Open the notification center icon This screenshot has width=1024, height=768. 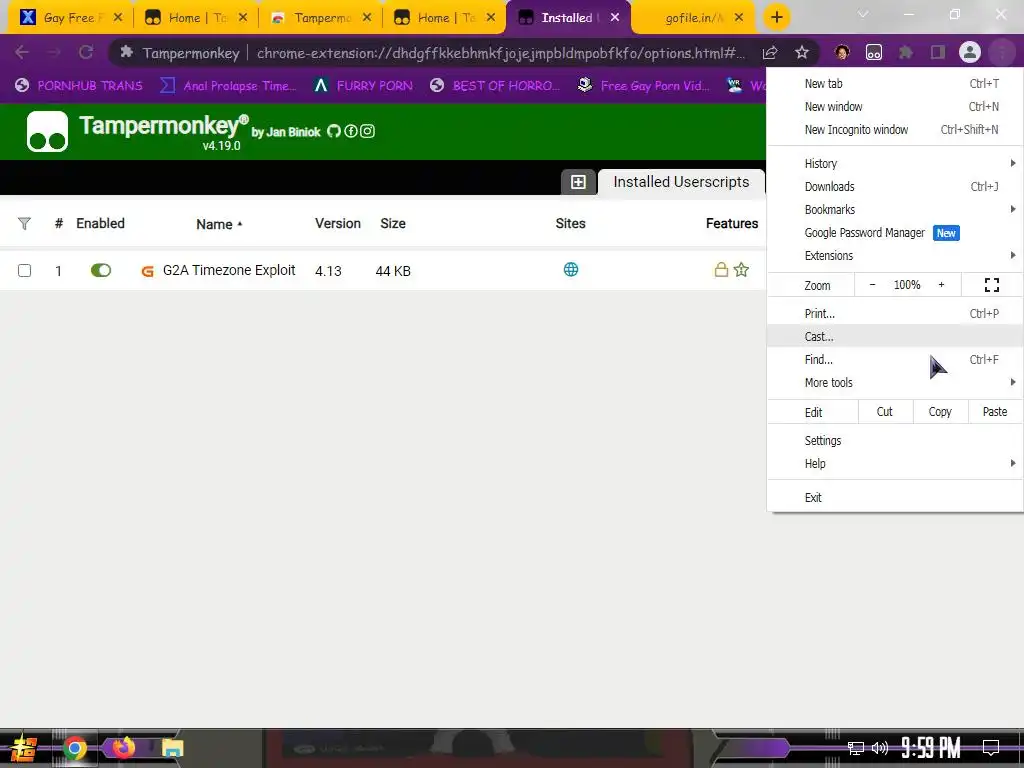click(x=991, y=748)
